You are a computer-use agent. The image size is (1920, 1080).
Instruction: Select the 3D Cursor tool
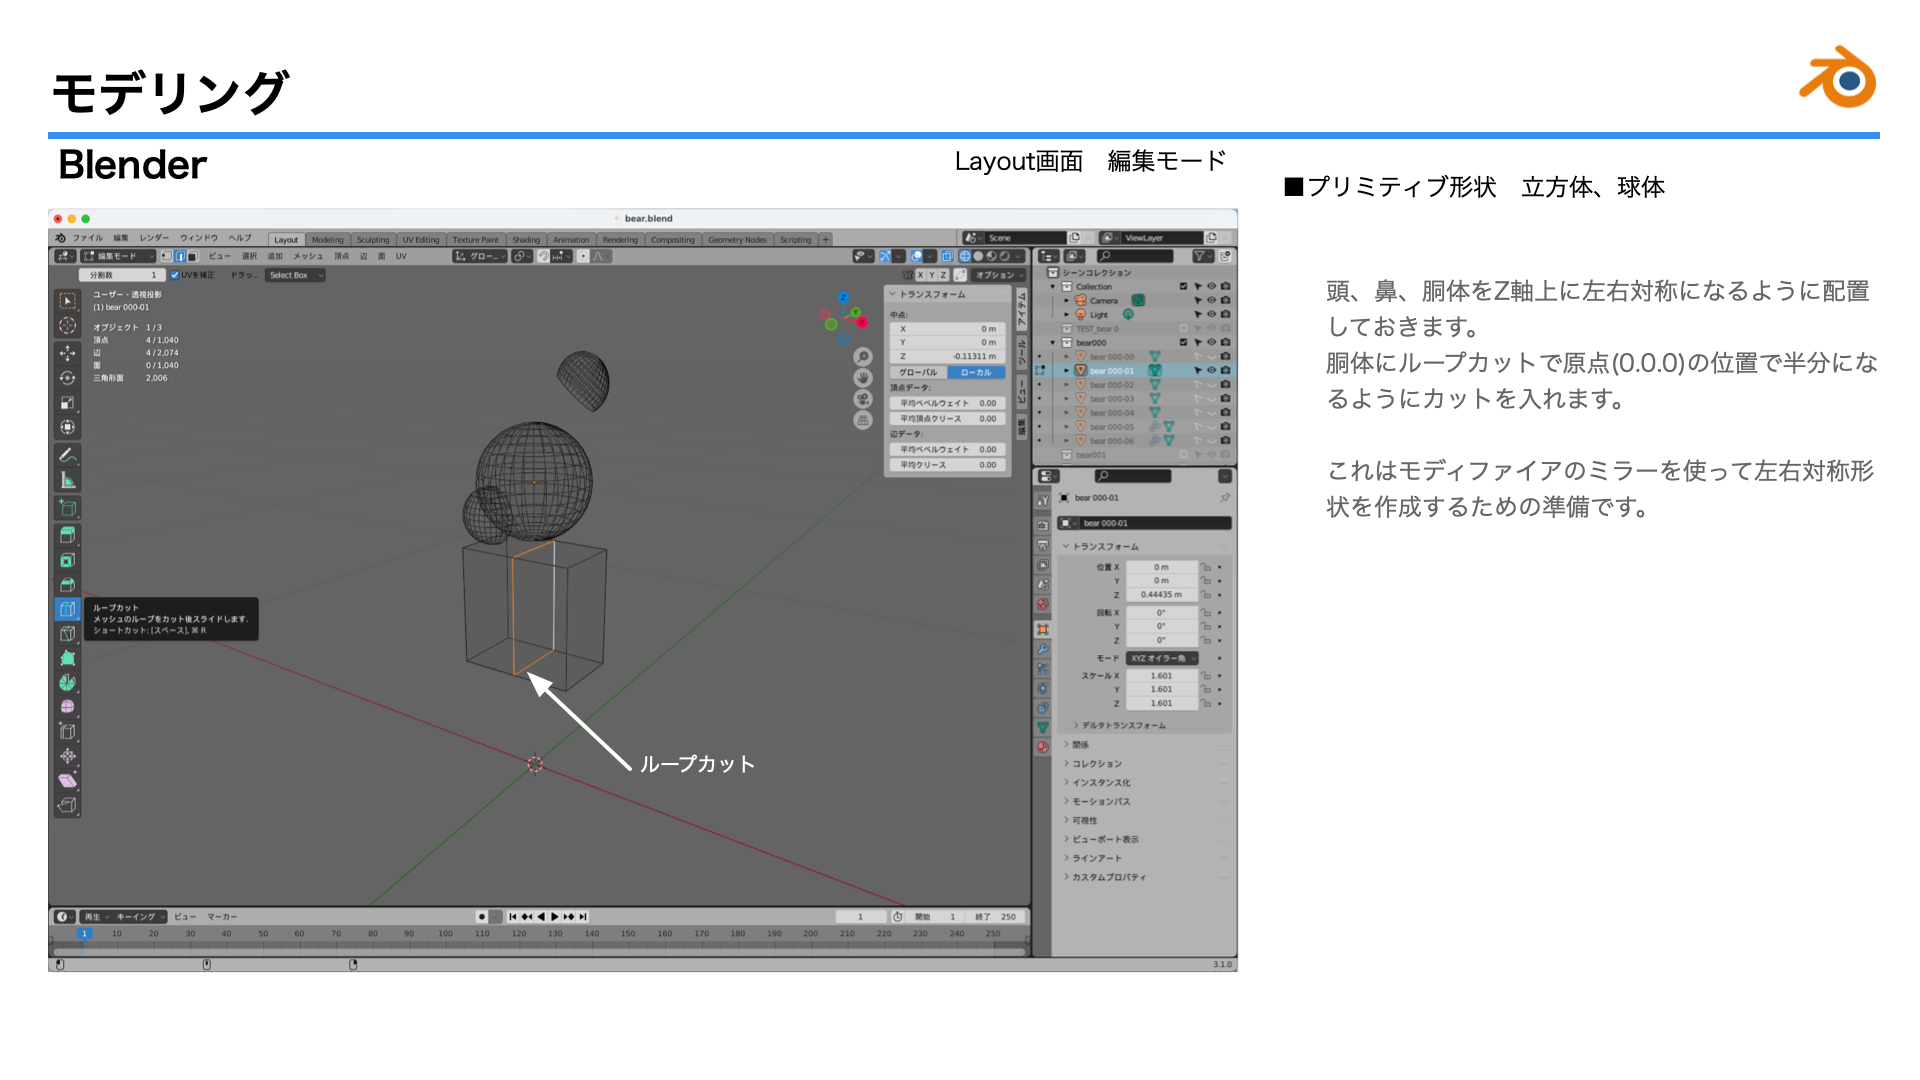67,326
